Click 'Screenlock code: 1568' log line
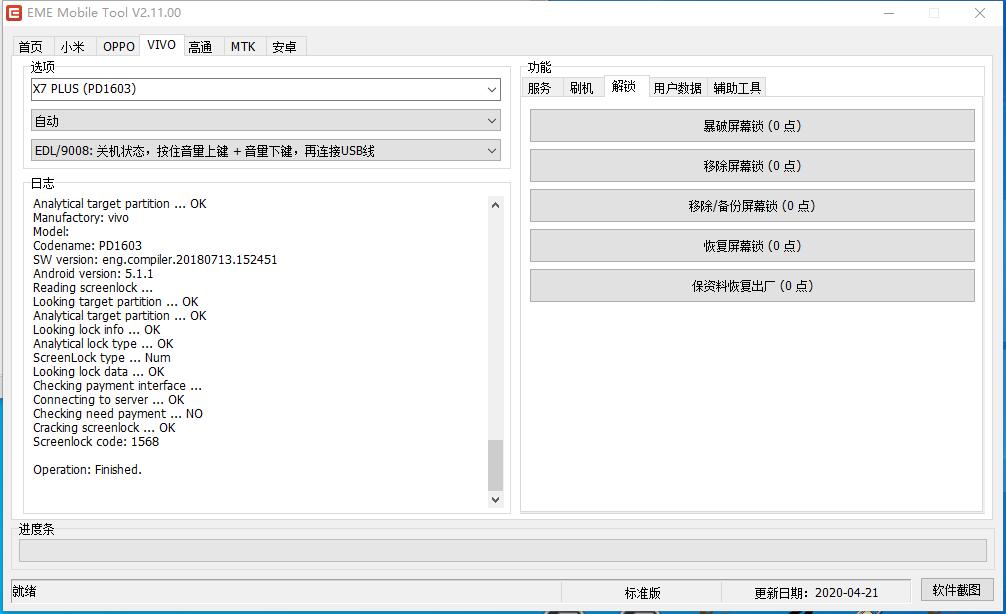Screen dimensions: 1006x614 [96, 441]
